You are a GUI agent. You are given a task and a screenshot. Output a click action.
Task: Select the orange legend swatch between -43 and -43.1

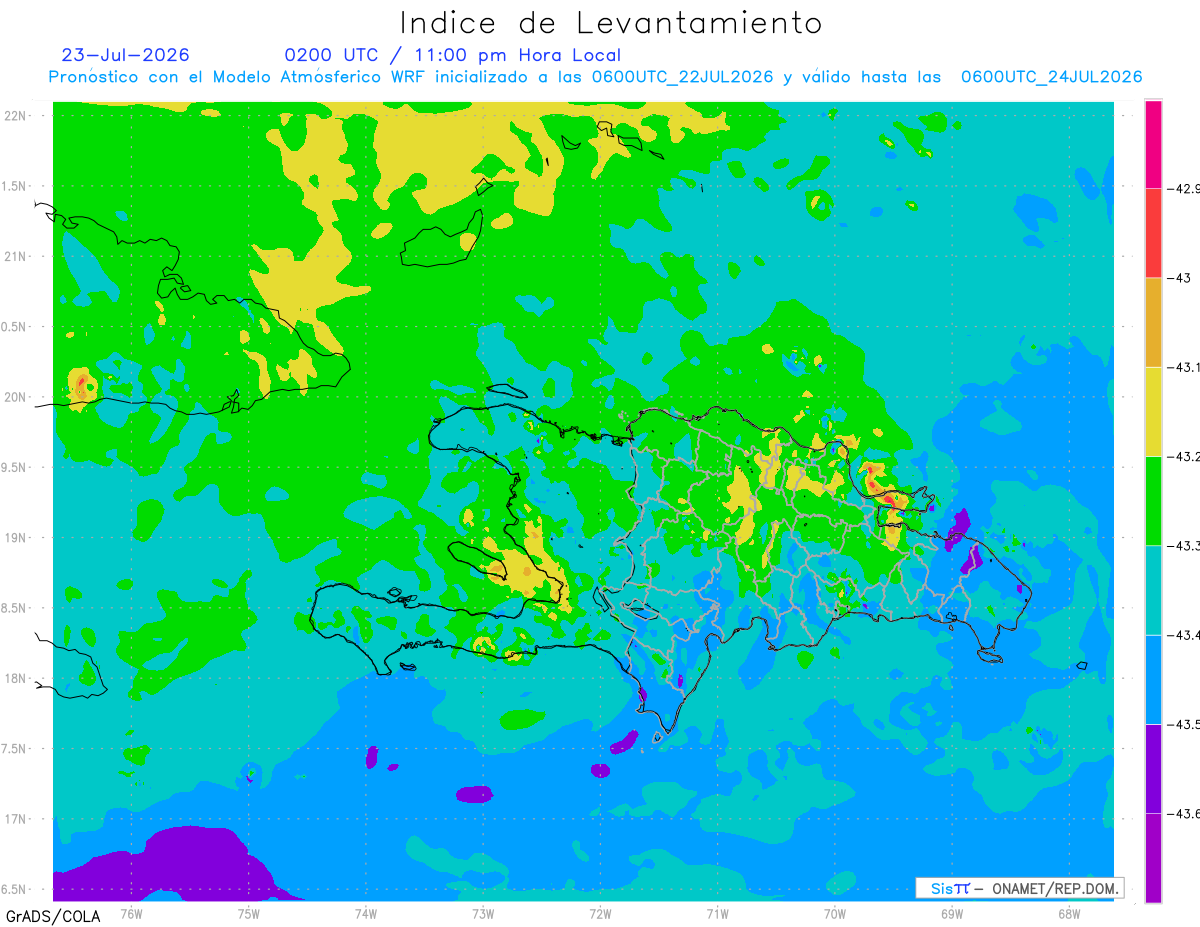(1153, 322)
